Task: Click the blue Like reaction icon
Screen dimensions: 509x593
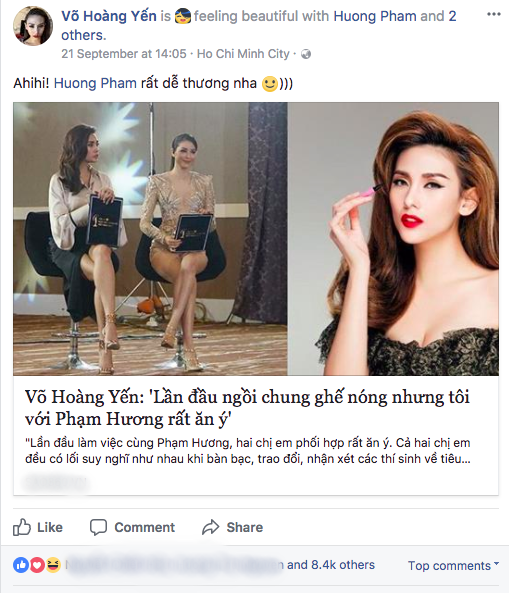Action: click(x=21, y=565)
